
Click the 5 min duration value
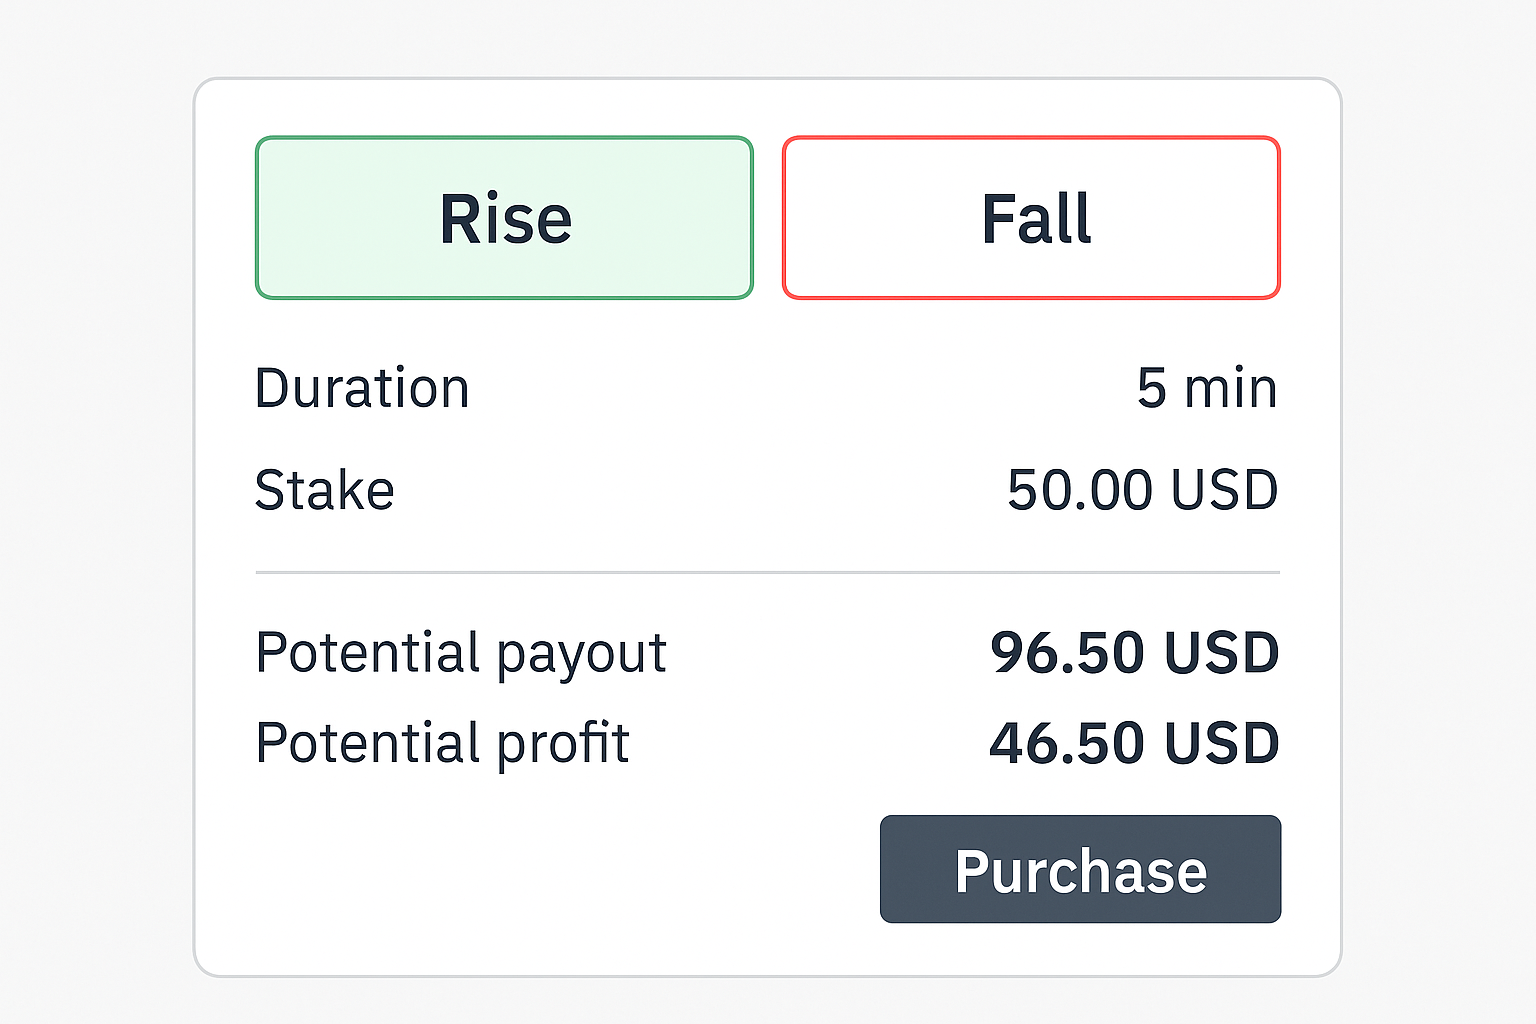(1208, 388)
